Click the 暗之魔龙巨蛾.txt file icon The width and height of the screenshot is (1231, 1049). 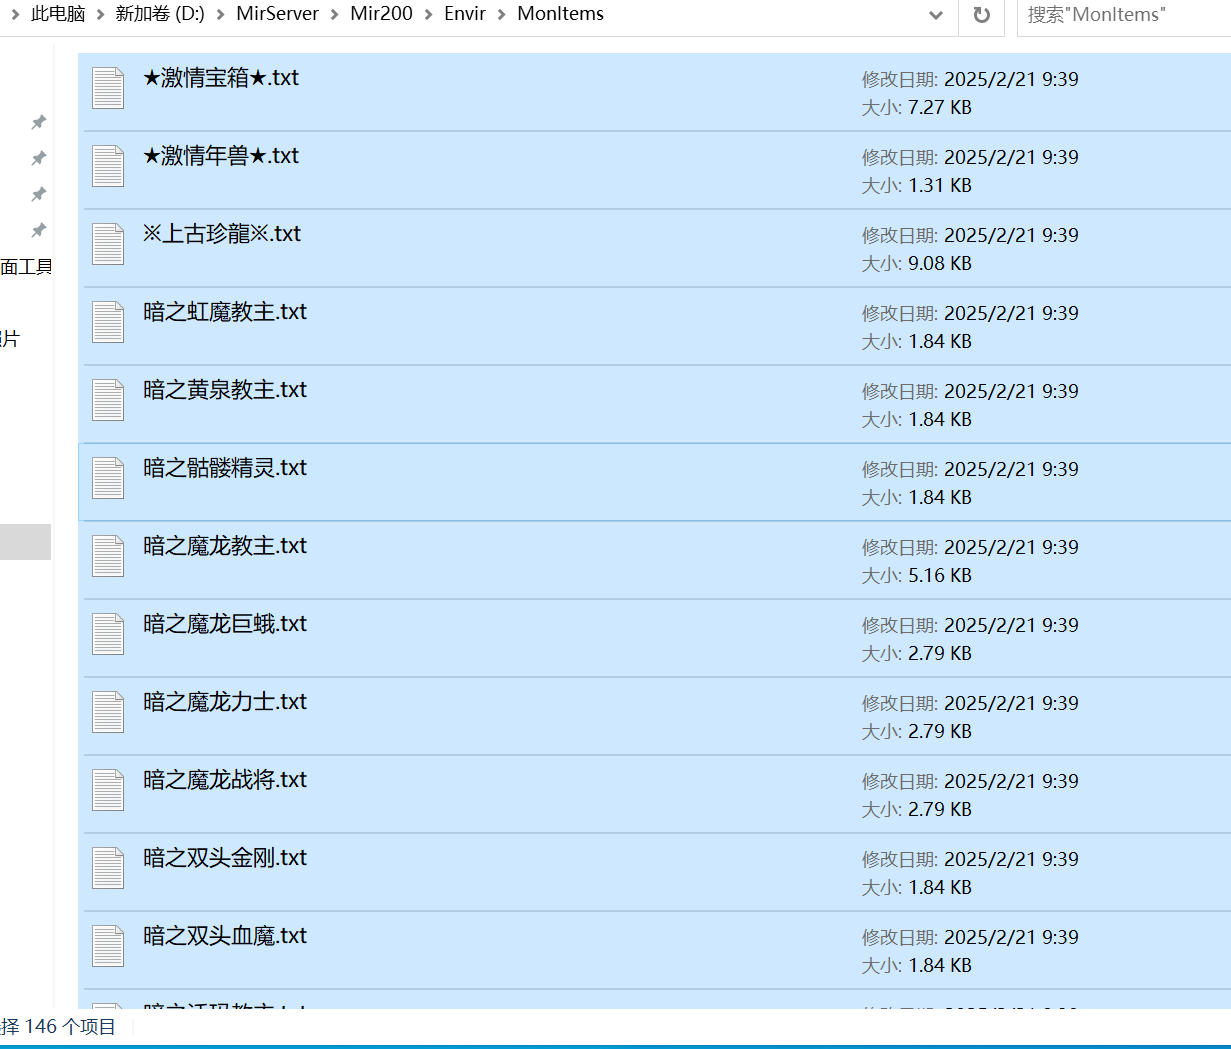coord(108,634)
